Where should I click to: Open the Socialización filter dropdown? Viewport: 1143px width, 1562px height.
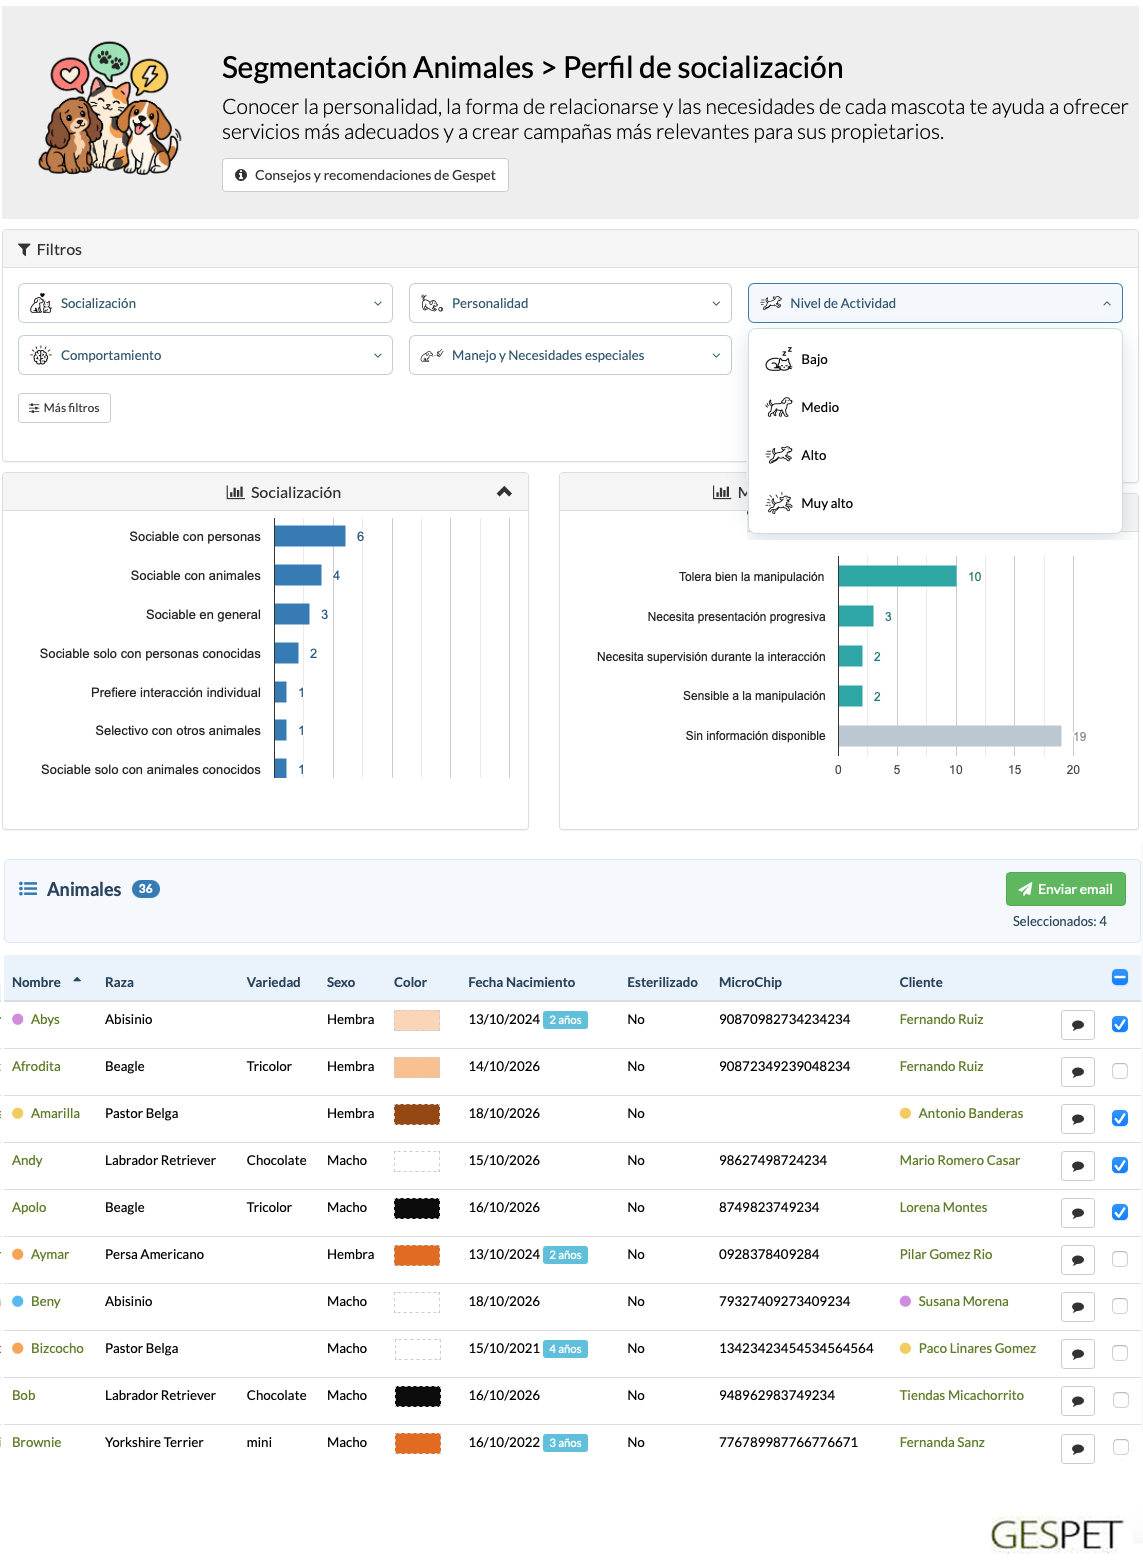click(x=207, y=303)
